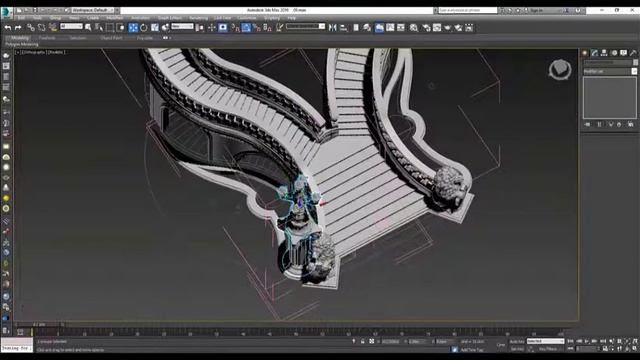Click the object color swatch
Screen dimensions: 640x360
coord(636,62)
